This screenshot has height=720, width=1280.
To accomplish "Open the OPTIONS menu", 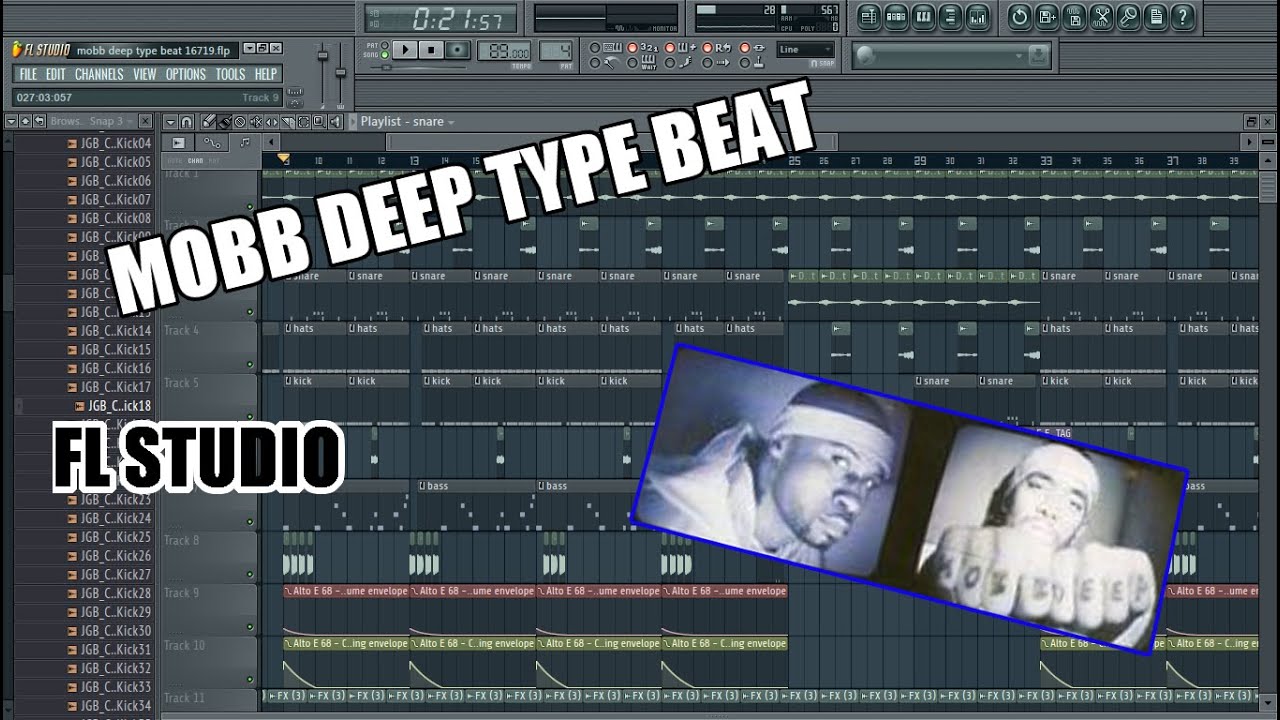I will pyautogui.click(x=186, y=74).
